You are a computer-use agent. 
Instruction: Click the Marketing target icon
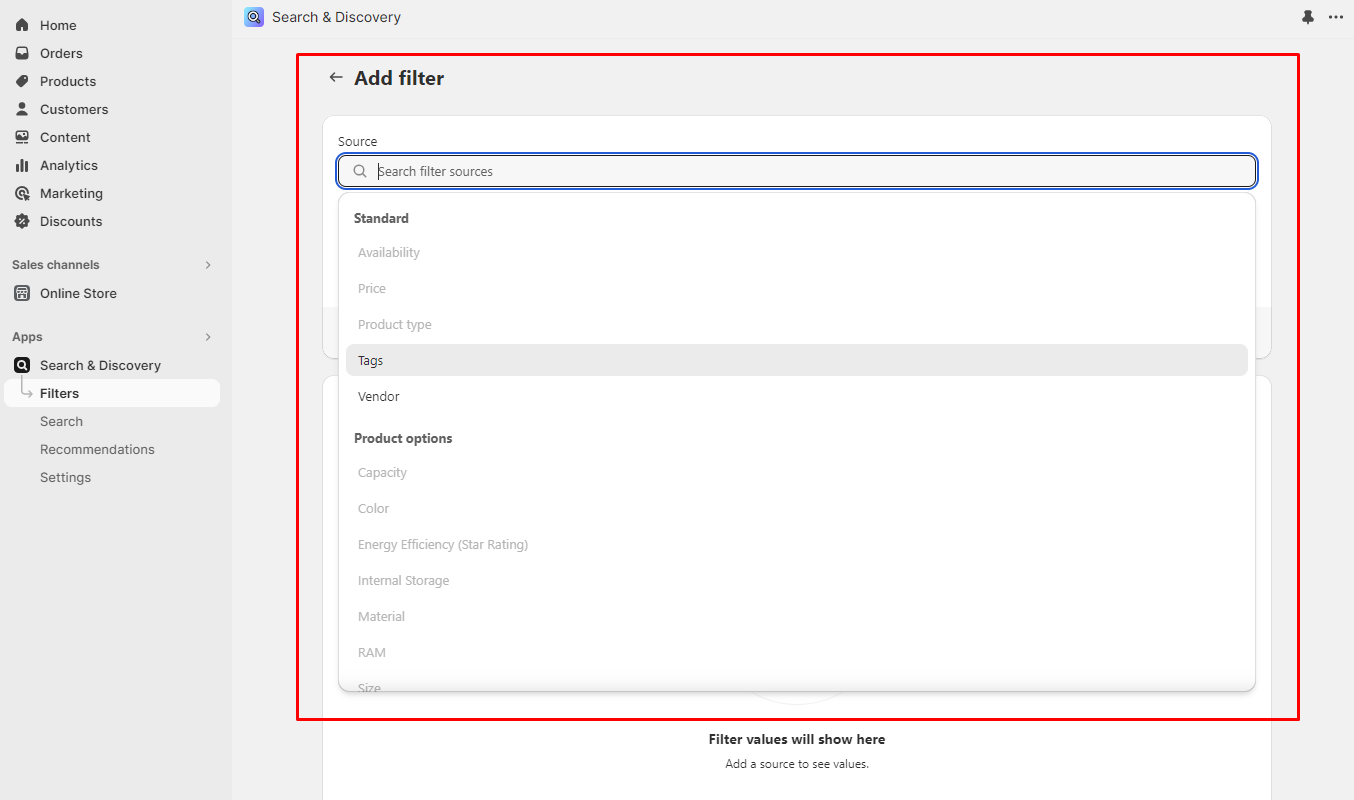(x=22, y=193)
